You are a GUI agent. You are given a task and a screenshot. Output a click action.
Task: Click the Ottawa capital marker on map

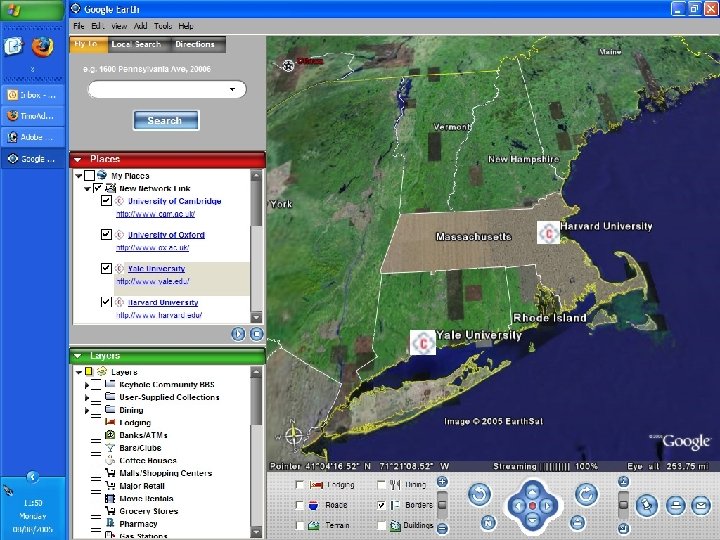pos(288,66)
